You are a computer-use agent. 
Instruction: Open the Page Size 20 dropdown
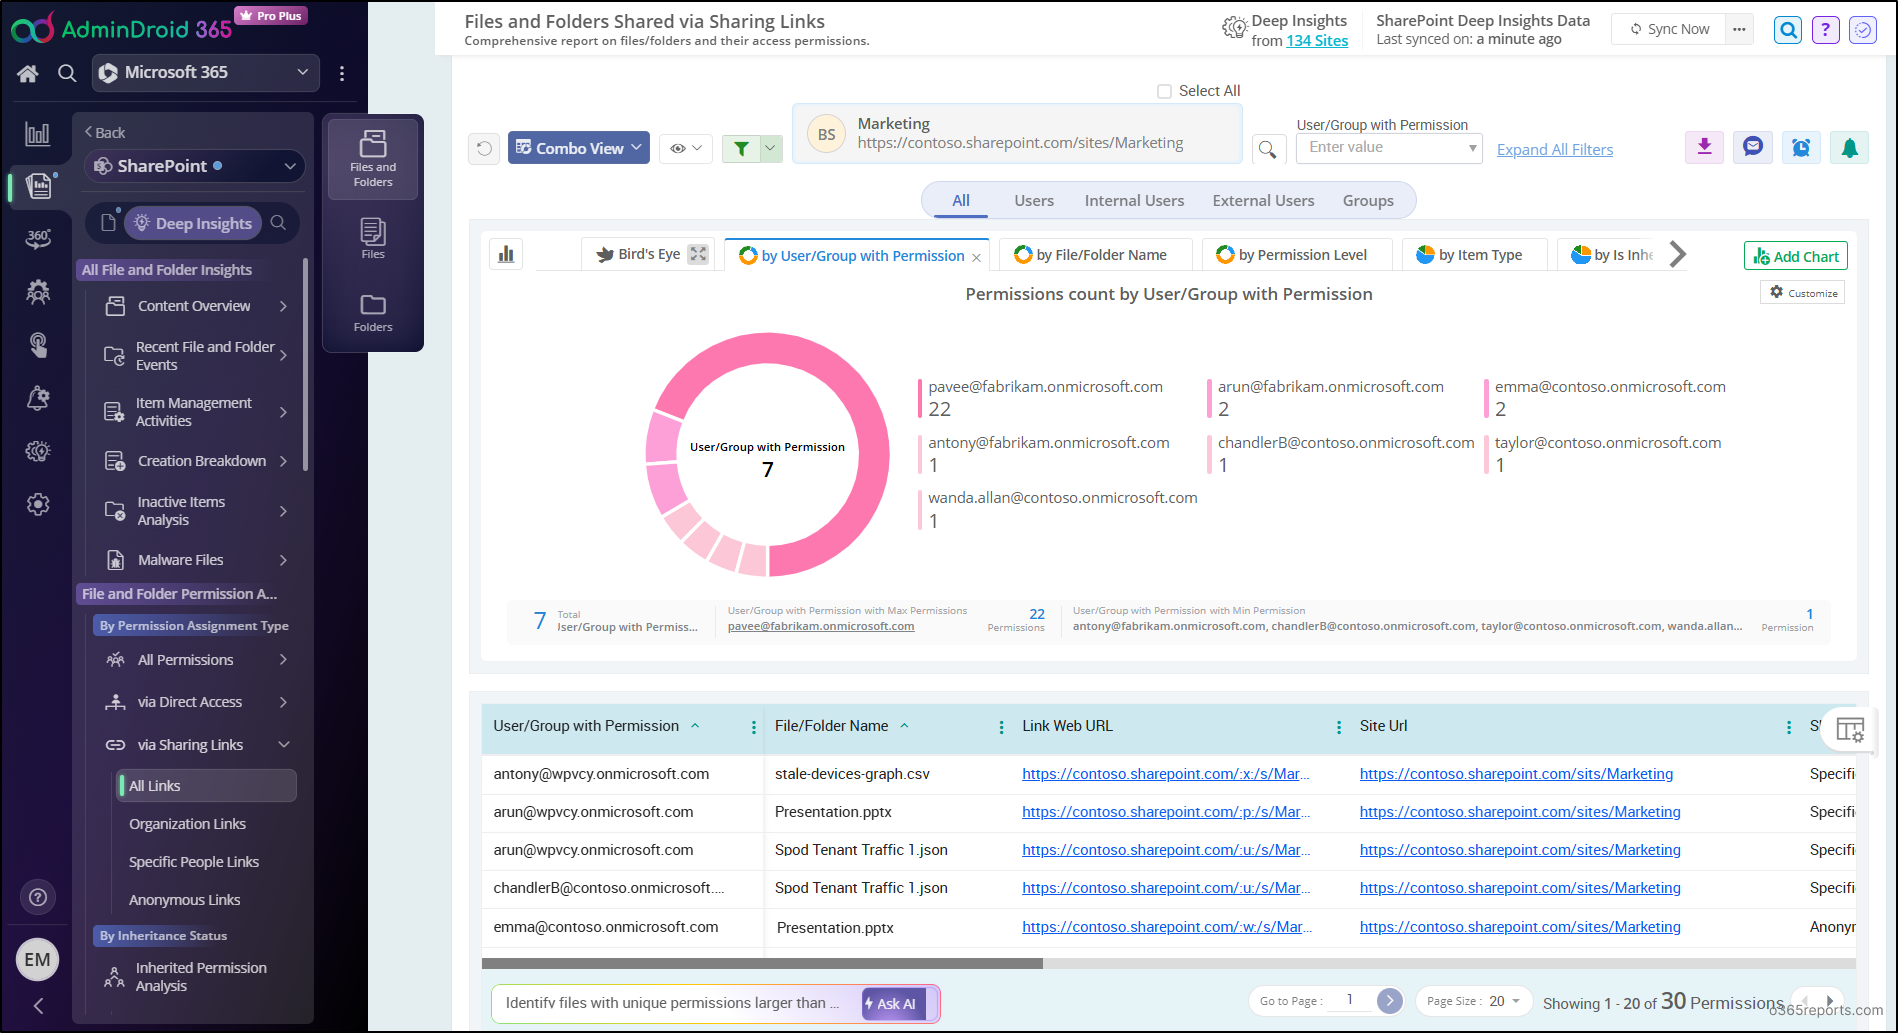(x=1474, y=1001)
